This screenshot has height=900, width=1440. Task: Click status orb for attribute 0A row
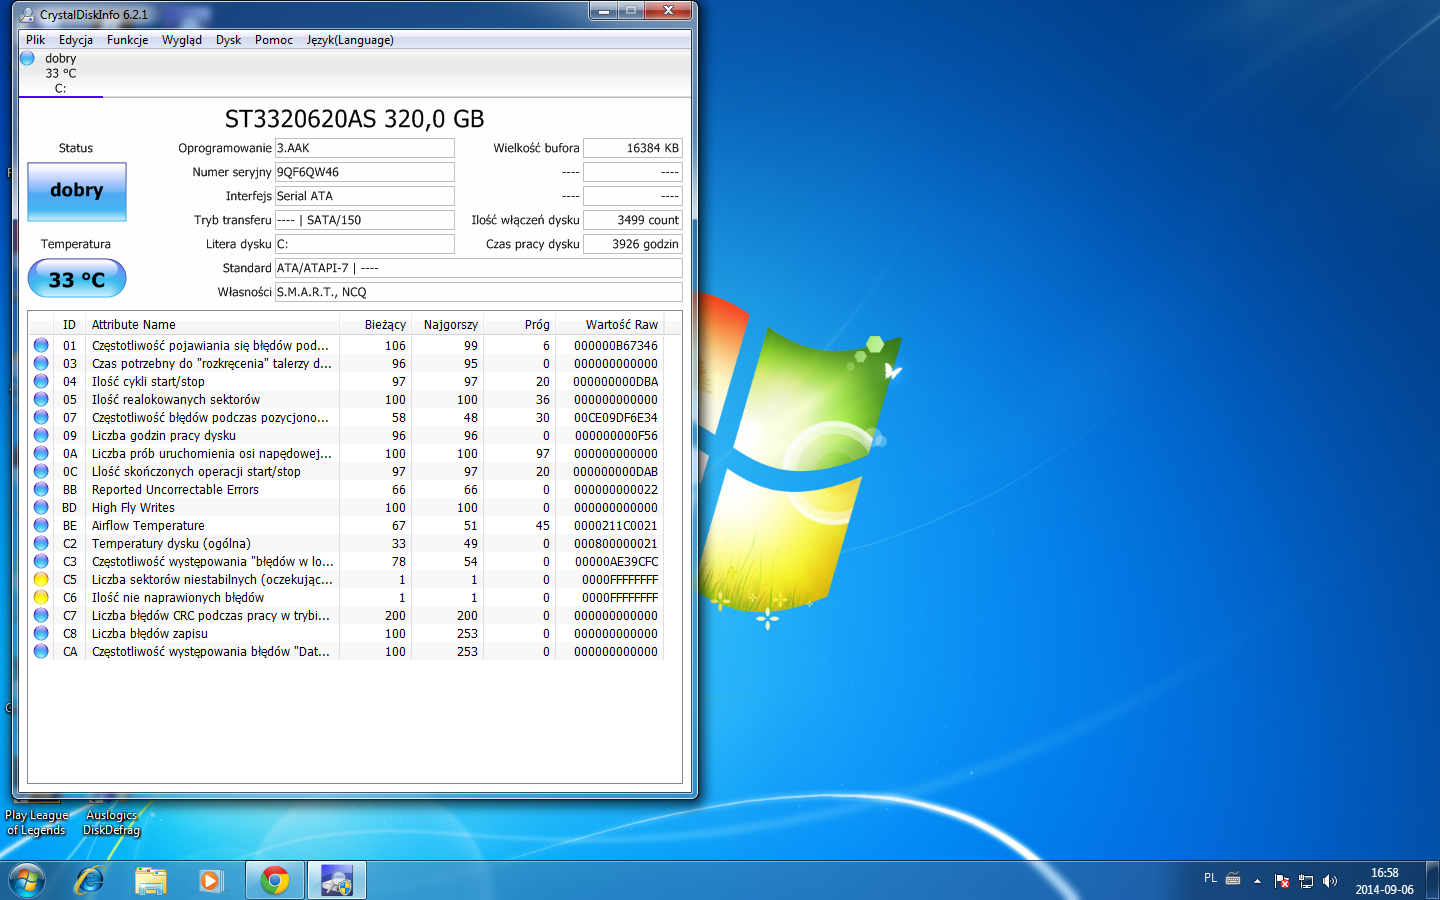(41, 453)
